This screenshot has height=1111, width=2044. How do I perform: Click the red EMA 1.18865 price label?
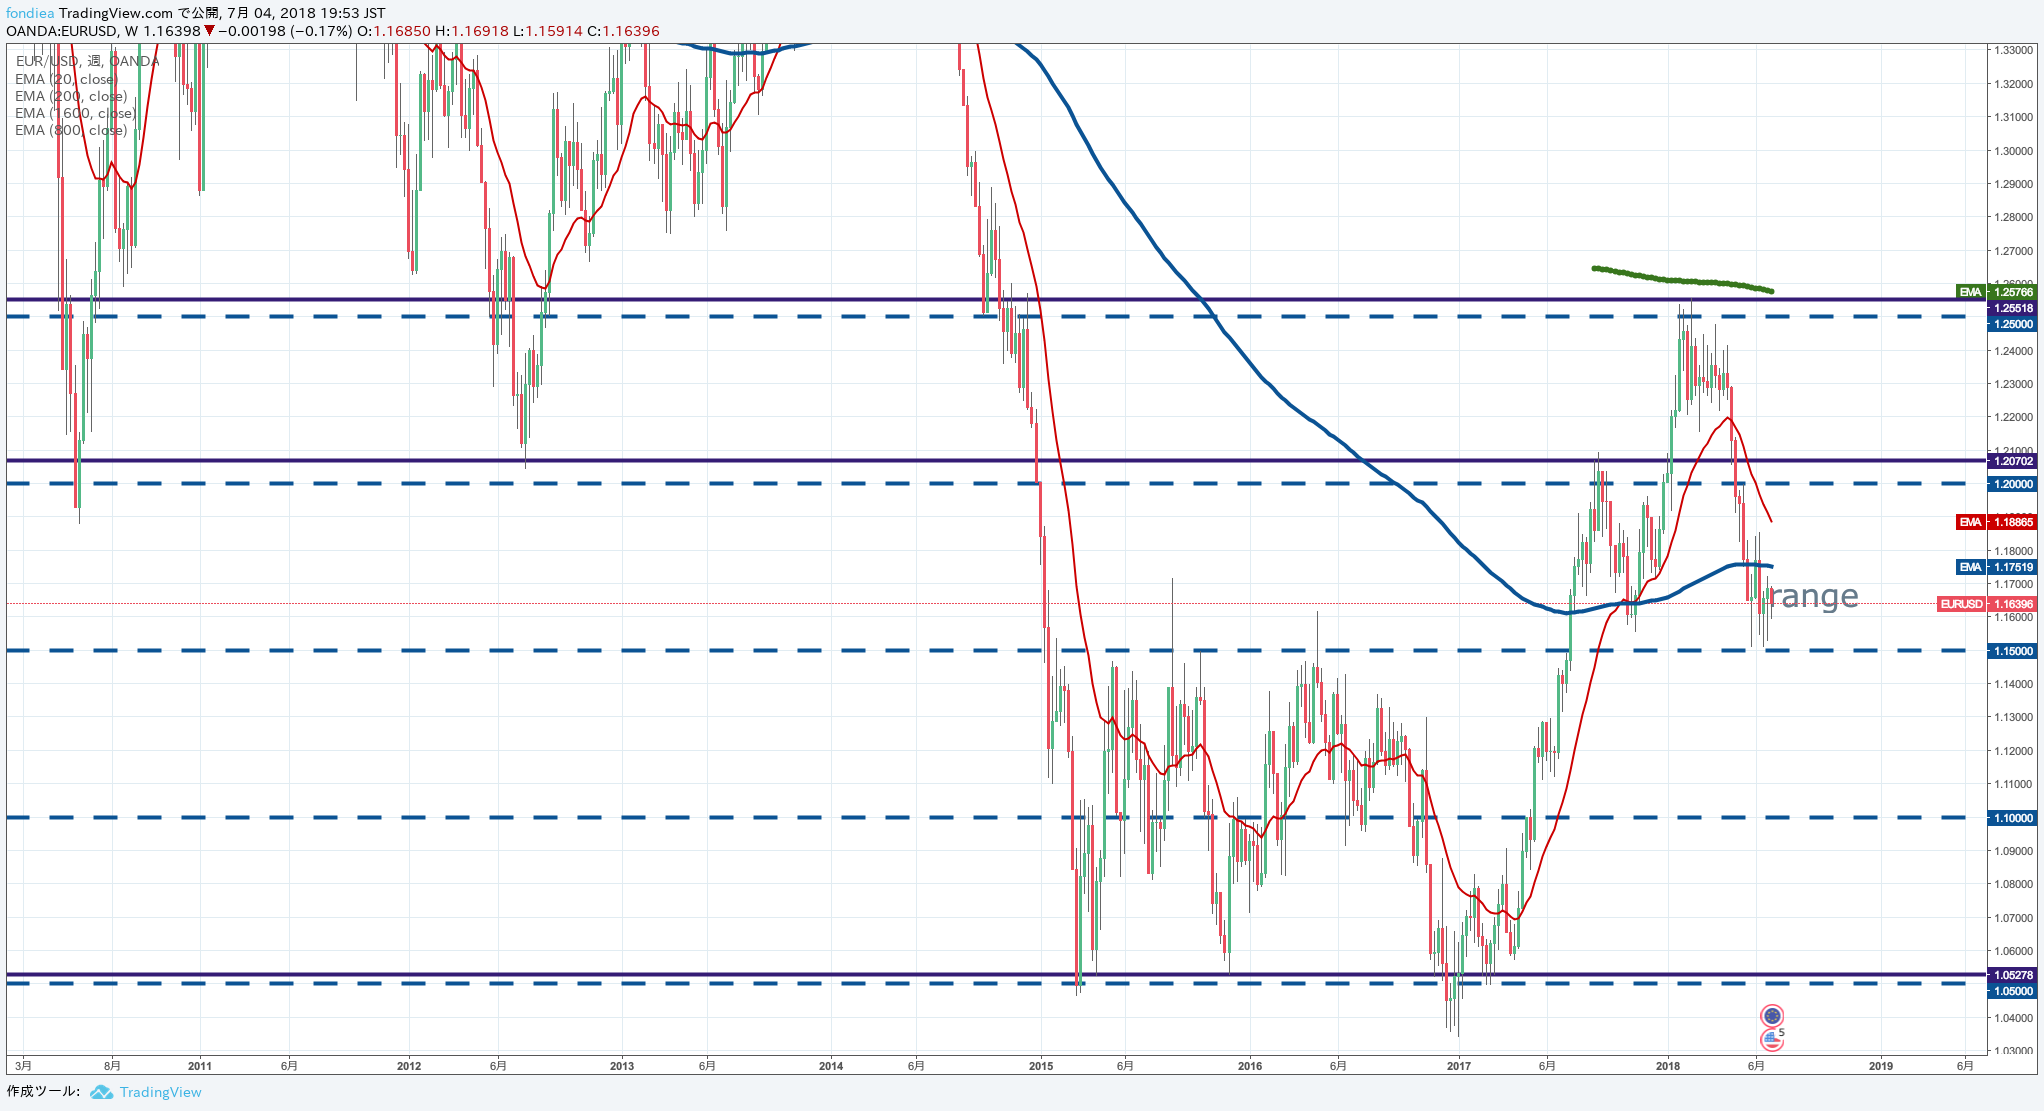1996,522
